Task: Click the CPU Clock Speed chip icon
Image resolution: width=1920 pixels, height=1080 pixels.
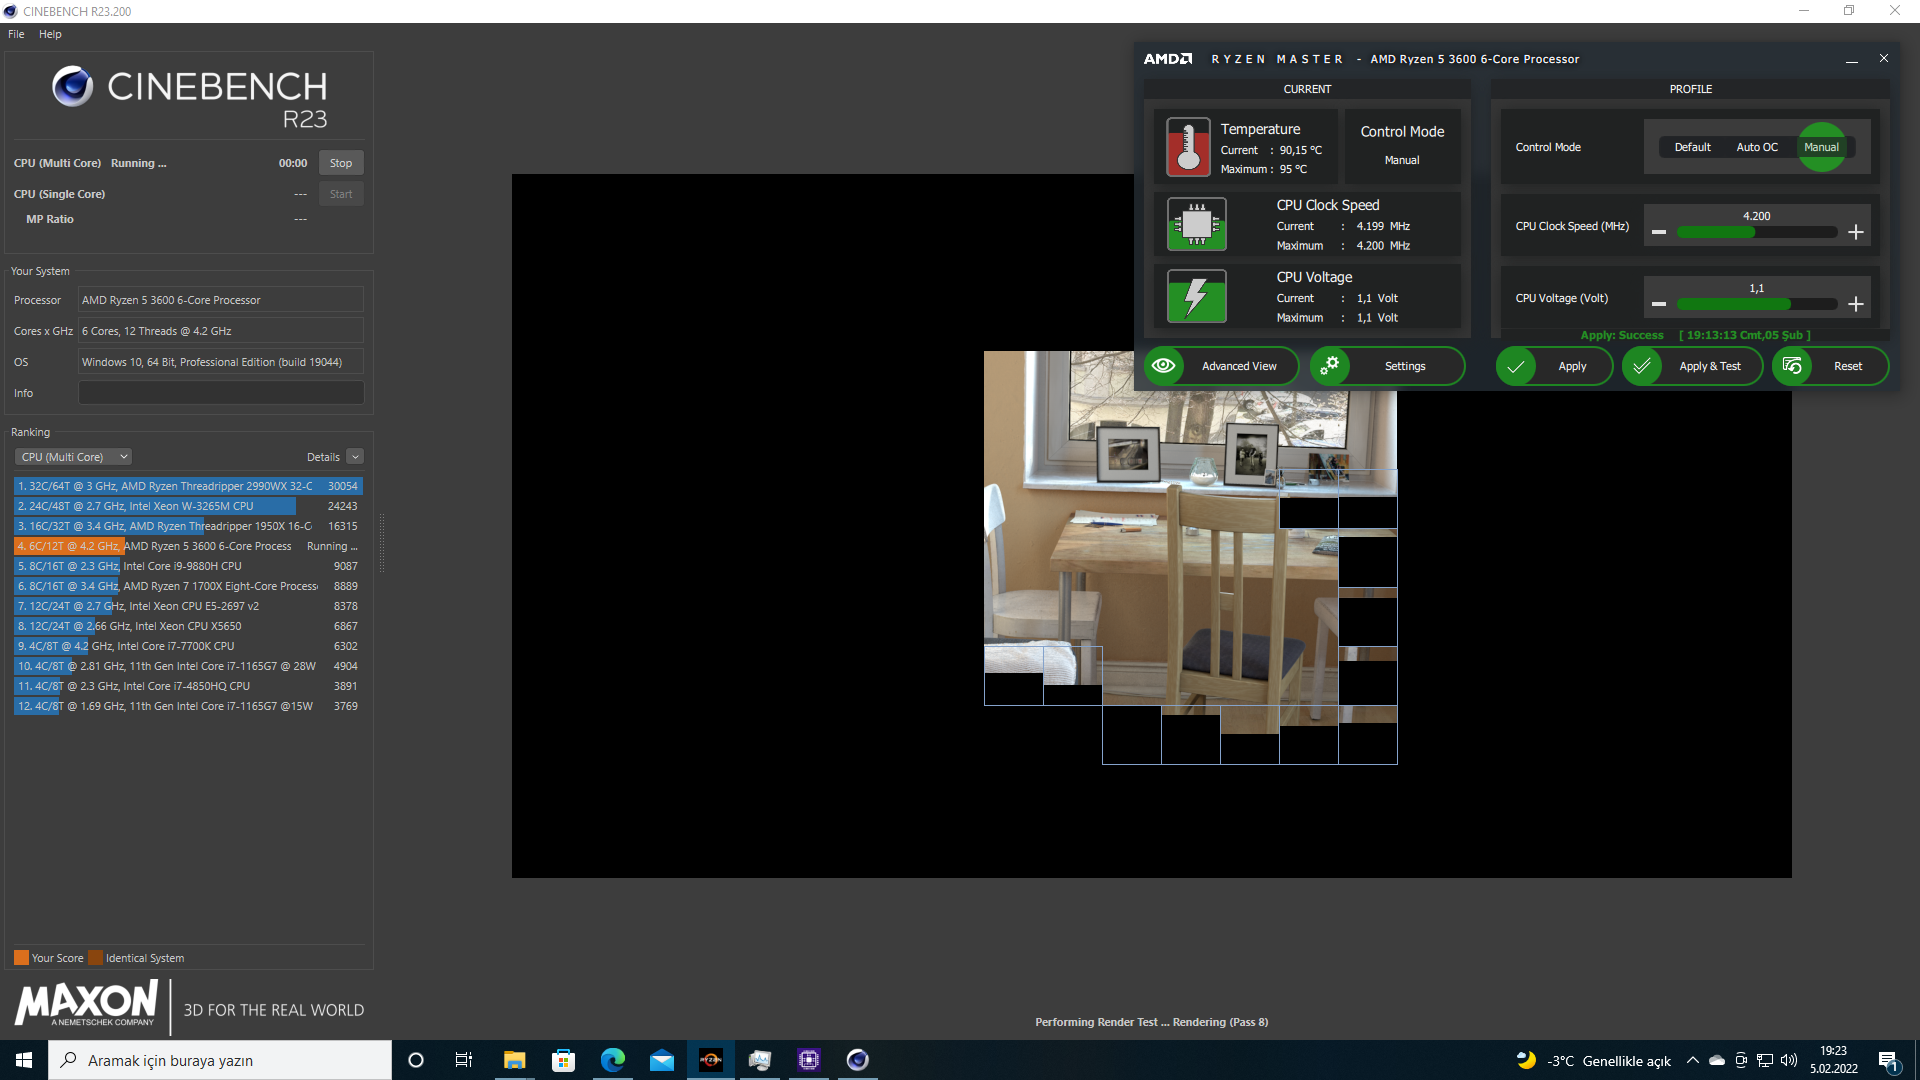Action: point(1197,224)
